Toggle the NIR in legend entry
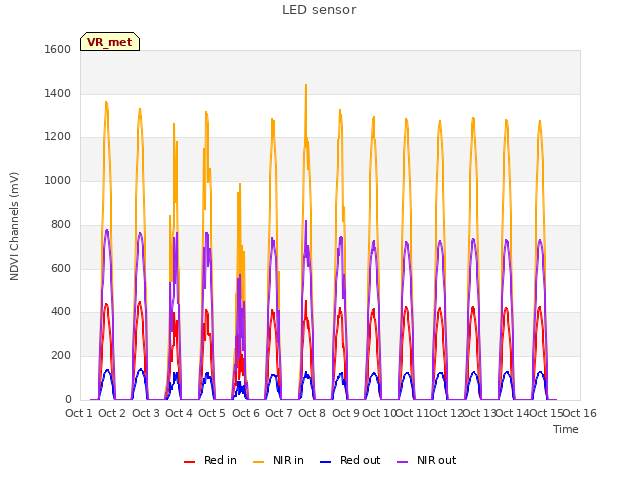The image size is (640, 480). coord(278,460)
